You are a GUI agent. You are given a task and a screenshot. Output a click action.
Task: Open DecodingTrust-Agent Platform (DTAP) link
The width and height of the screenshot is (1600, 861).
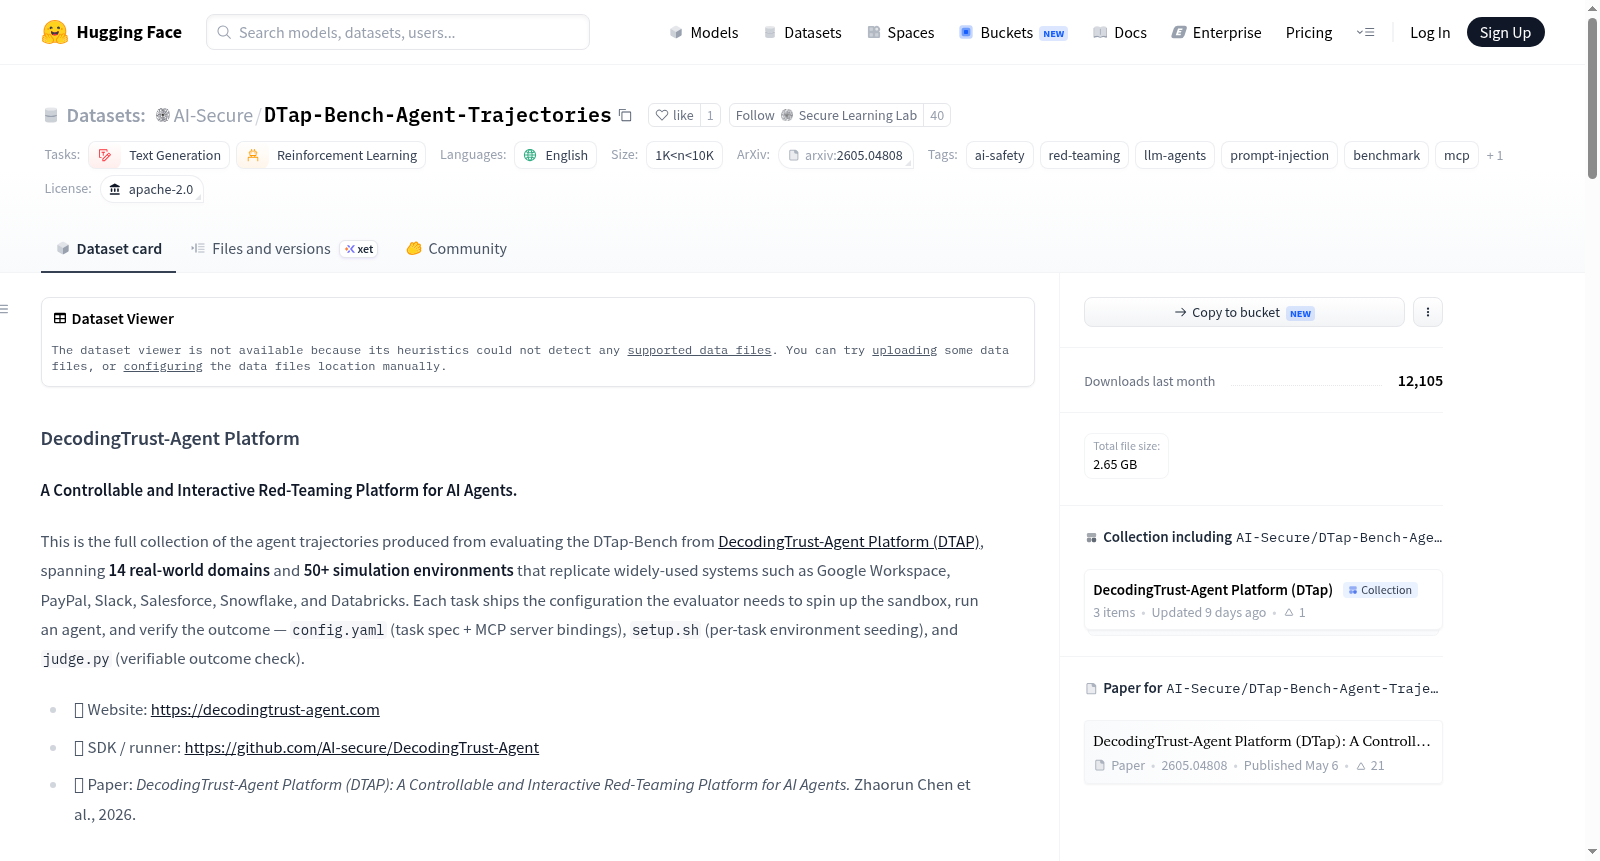coord(848,541)
